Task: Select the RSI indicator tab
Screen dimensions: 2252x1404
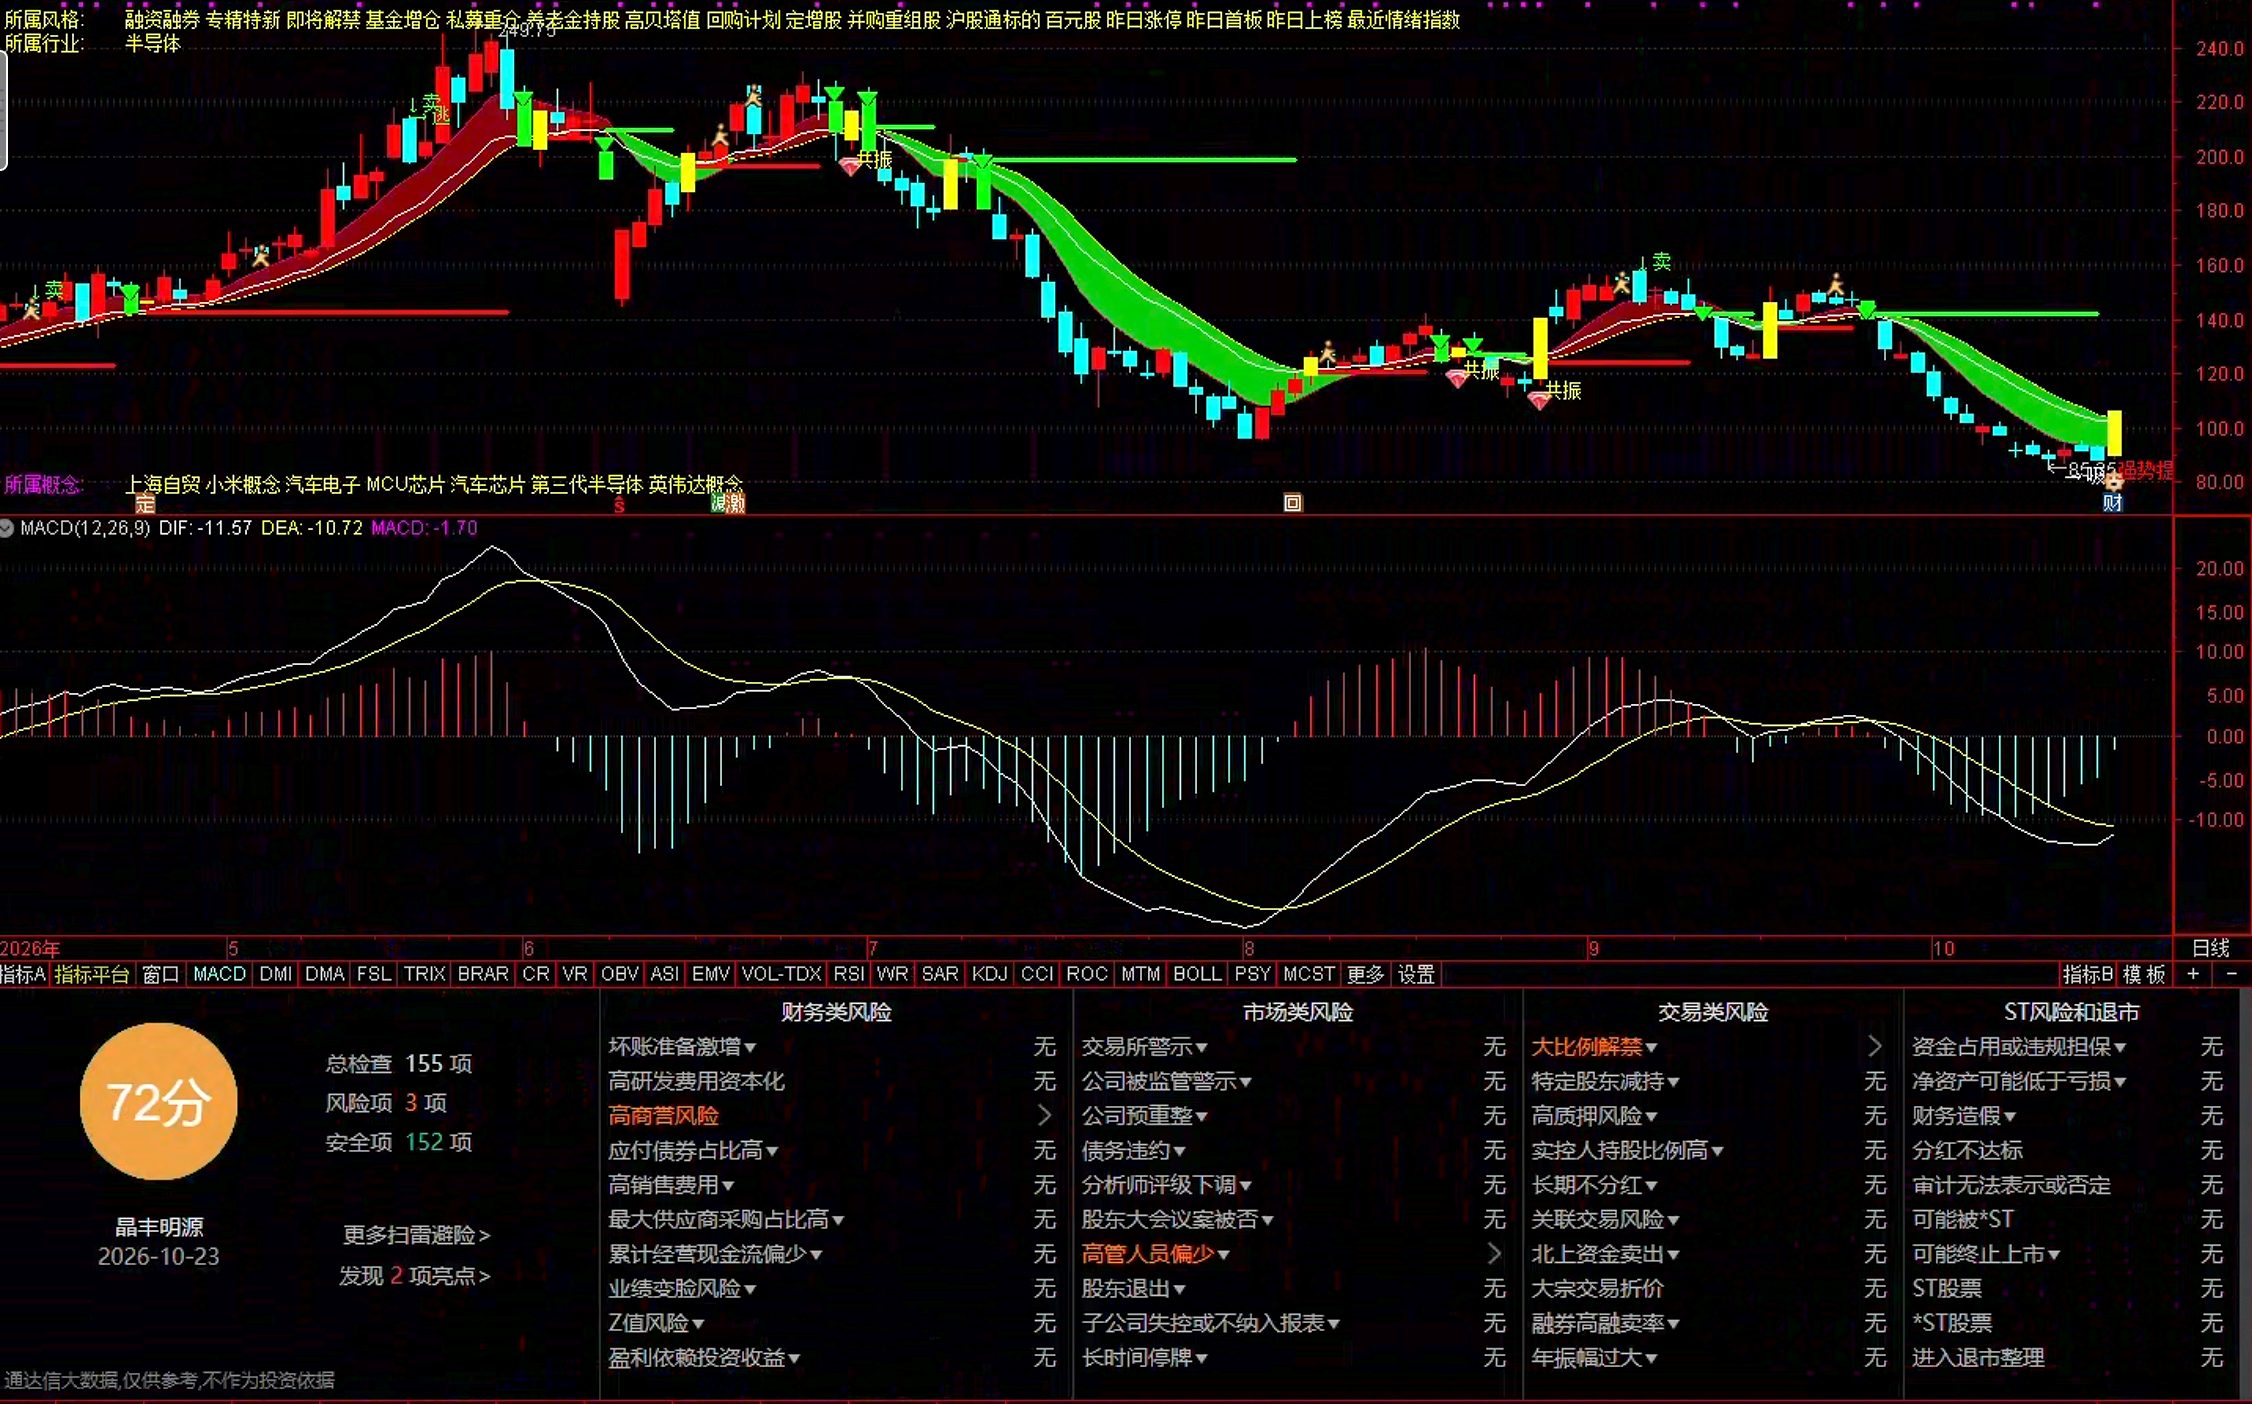Action: tap(849, 974)
